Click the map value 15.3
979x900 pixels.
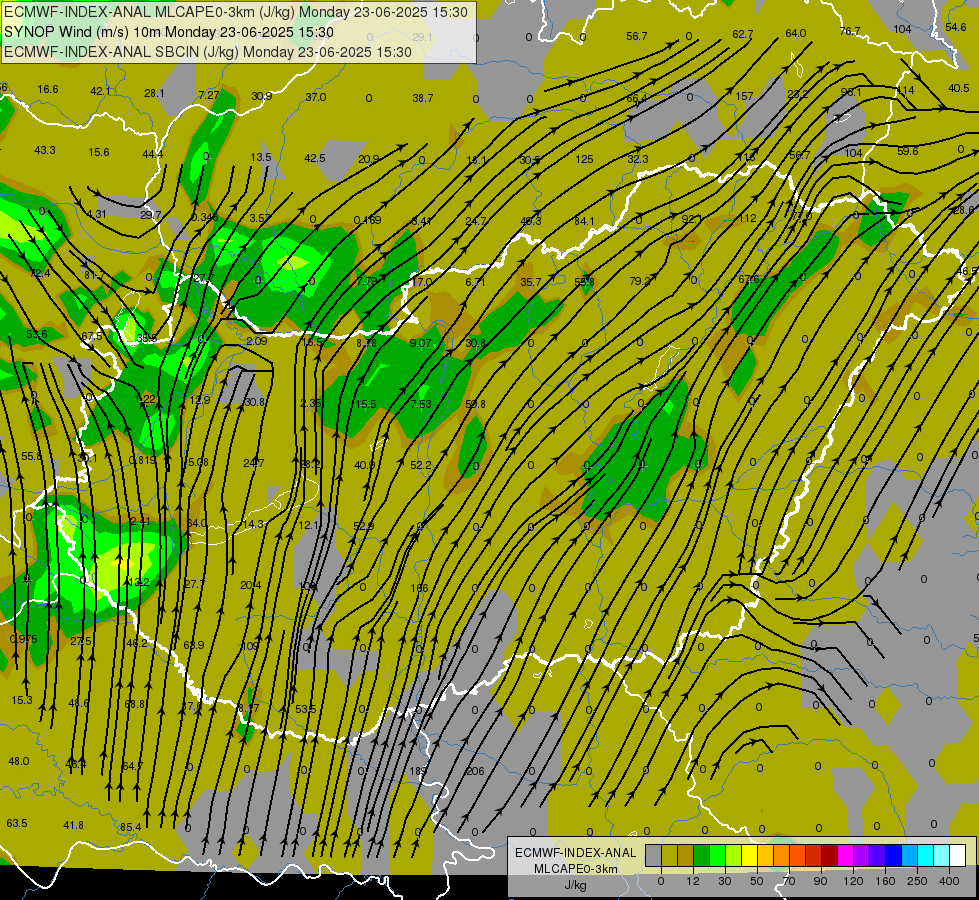(x=22, y=700)
